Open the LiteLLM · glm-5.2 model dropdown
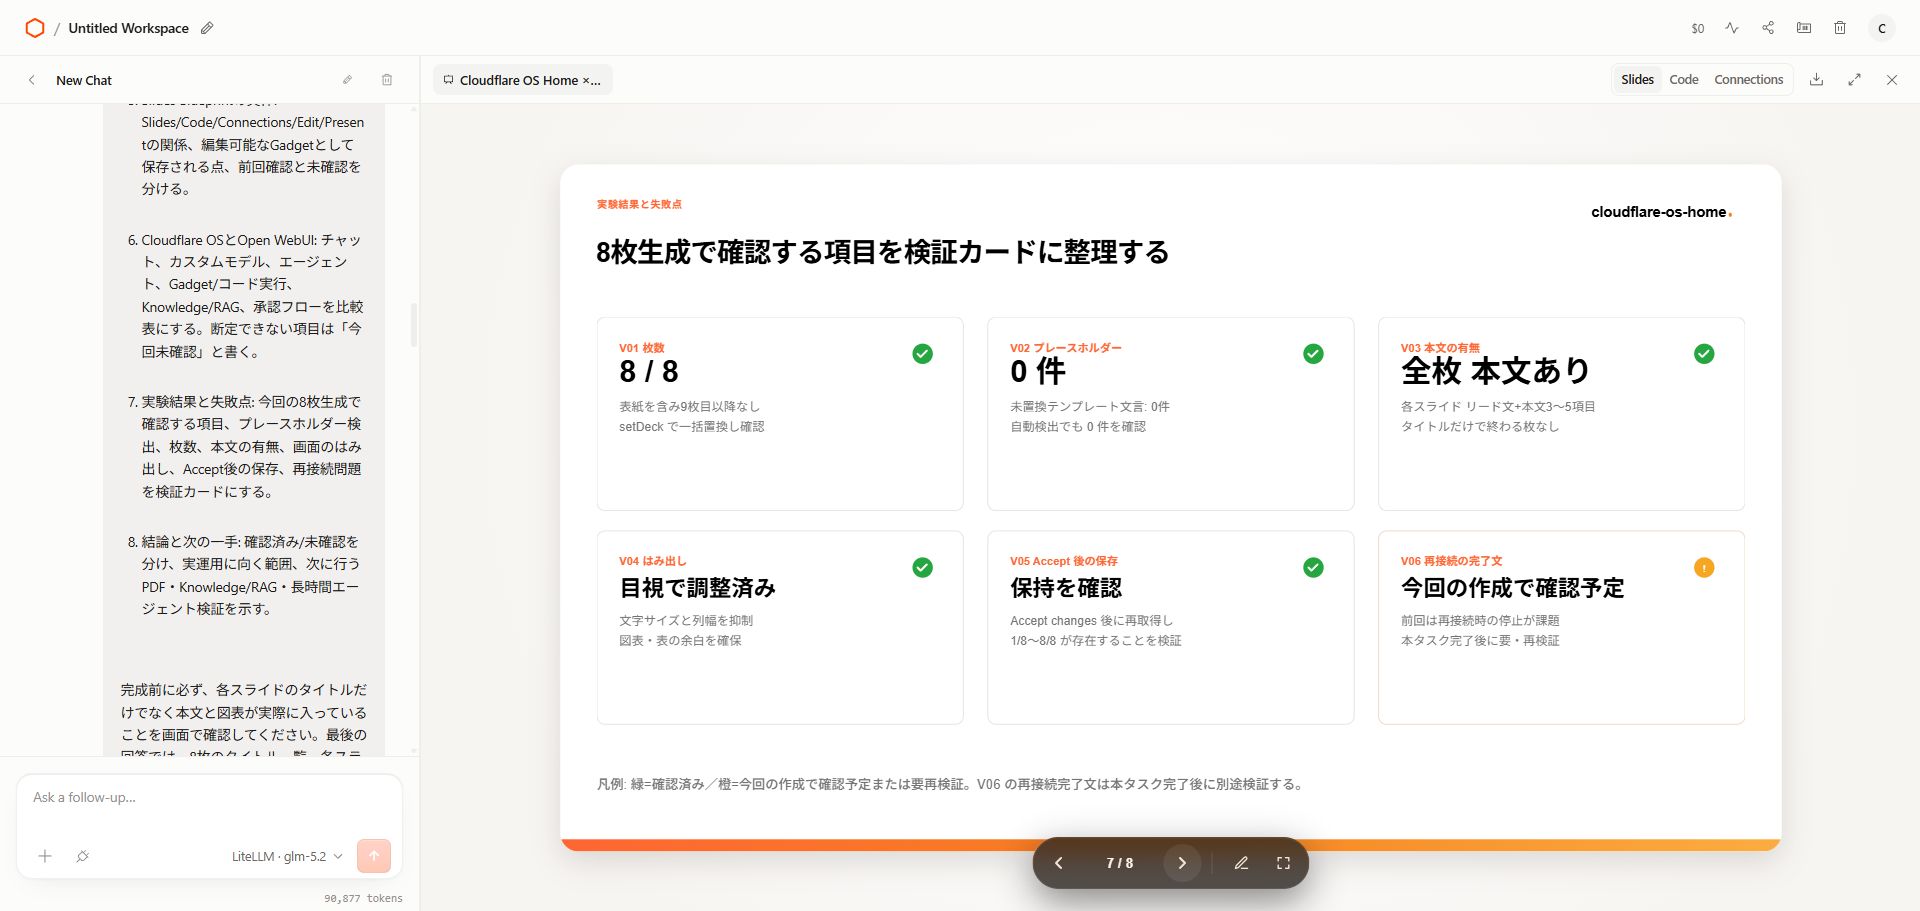1920x911 pixels. (x=287, y=857)
